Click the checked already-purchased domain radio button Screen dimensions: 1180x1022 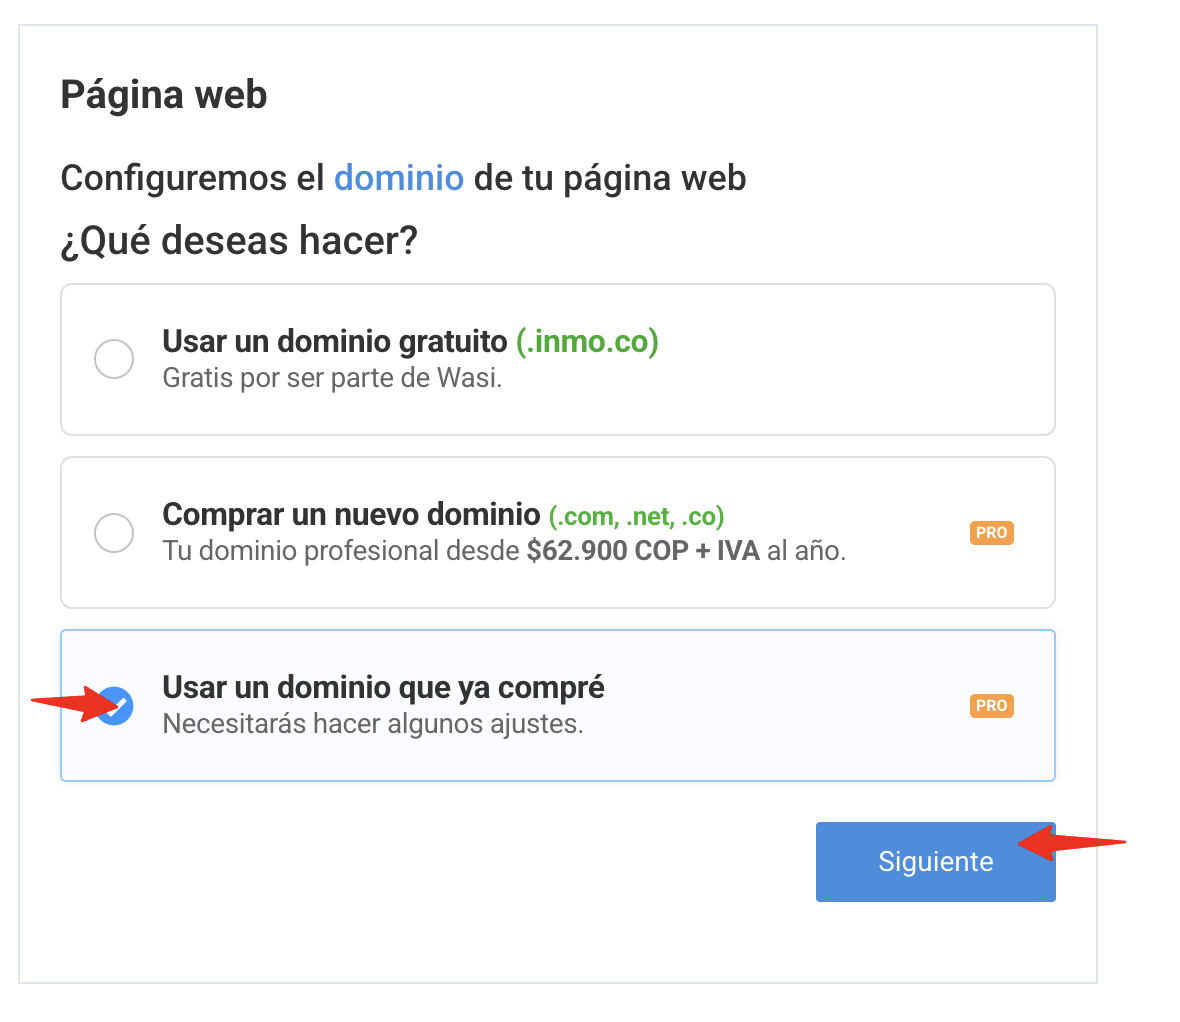tap(115, 705)
